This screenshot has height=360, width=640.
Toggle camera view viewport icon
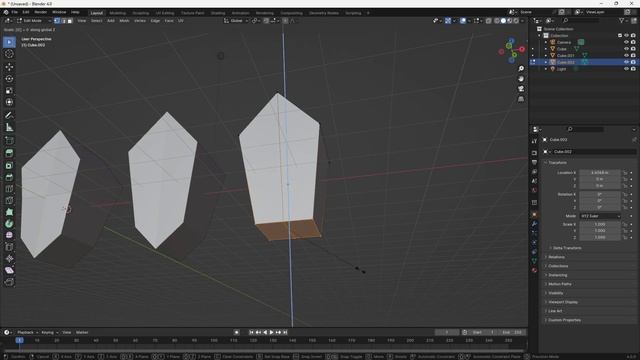521,89
